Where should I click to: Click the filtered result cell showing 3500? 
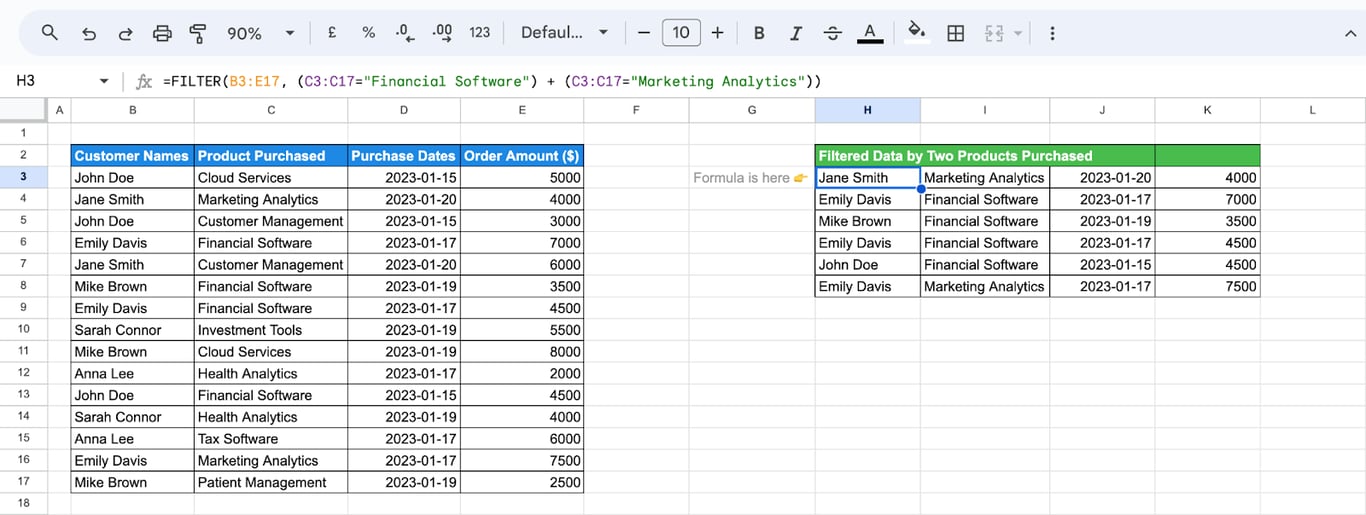[x=1207, y=221]
